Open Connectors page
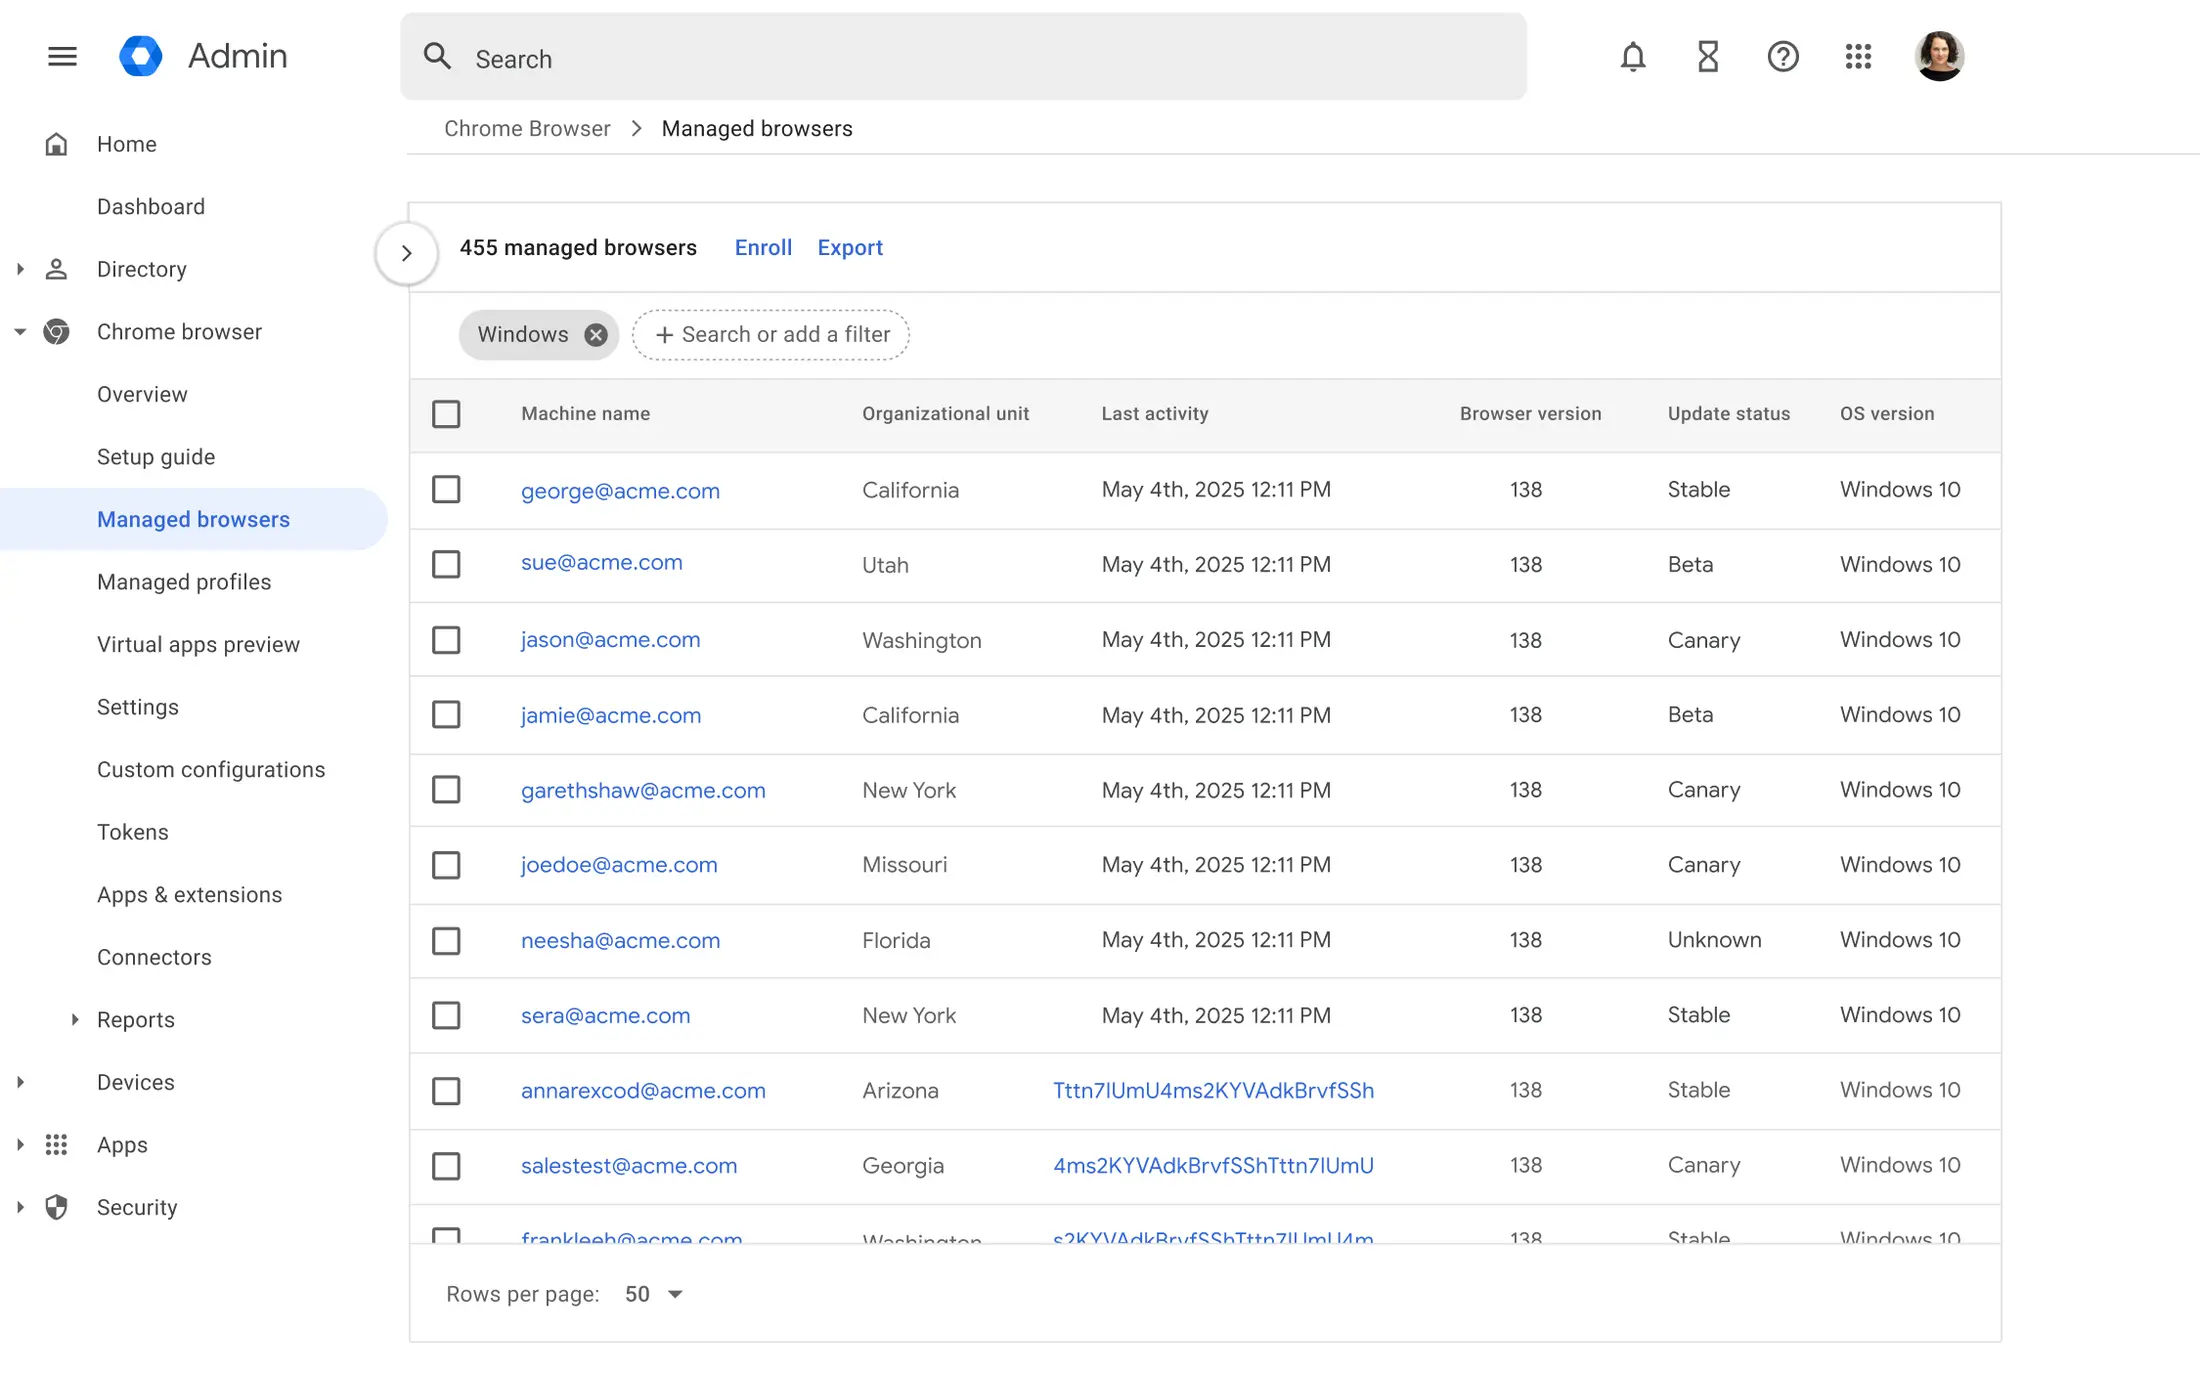This screenshot has height=1376, width=2200. coord(154,957)
